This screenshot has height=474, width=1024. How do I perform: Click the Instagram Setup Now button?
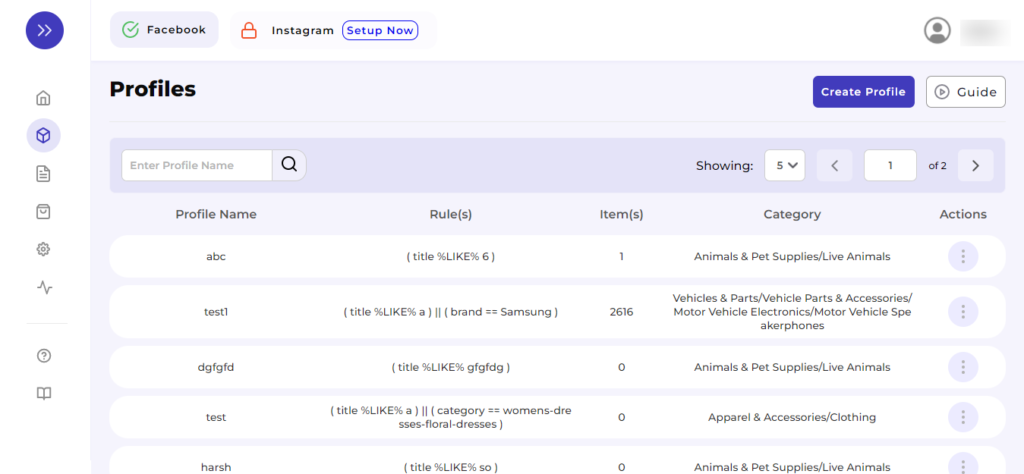[x=380, y=31]
